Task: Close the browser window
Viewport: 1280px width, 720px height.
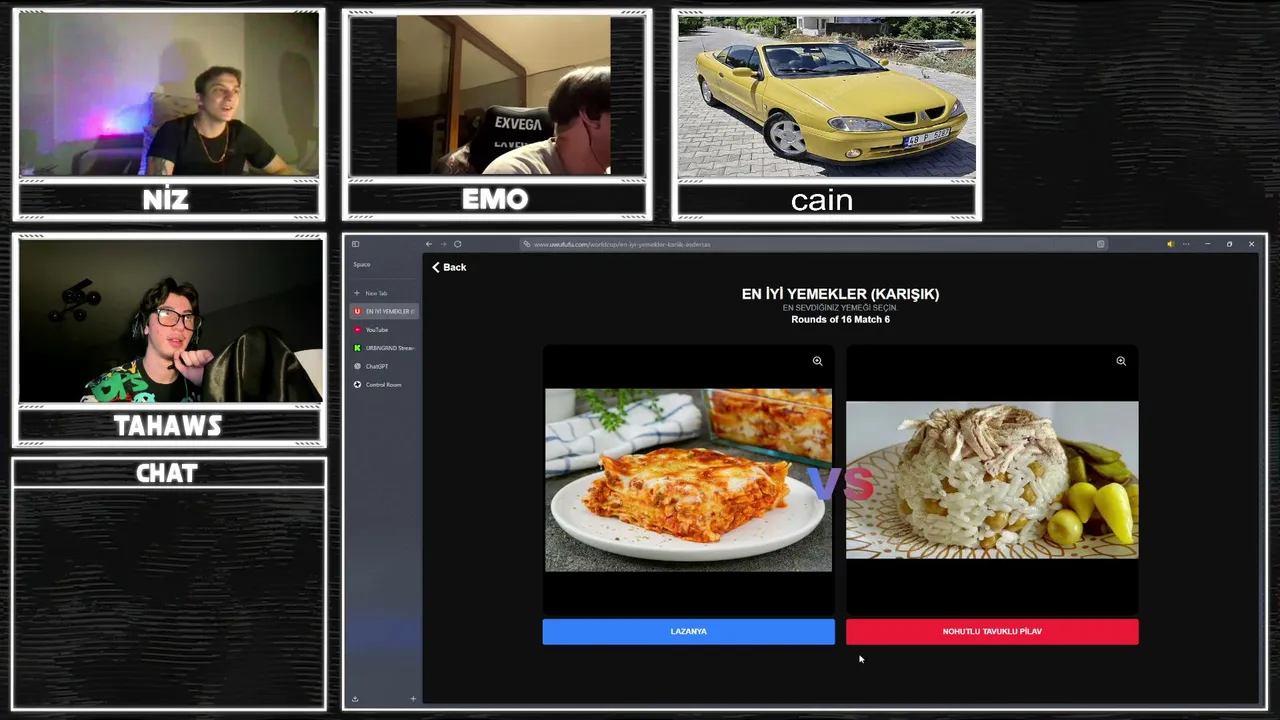Action: point(1251,244)
